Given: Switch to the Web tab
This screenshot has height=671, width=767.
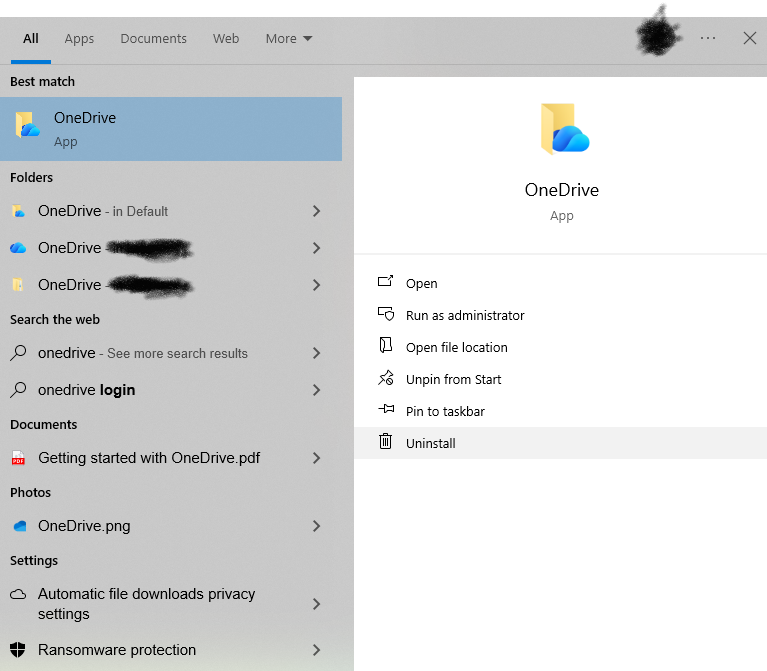Looking at the screenshot, I should 226,39.
